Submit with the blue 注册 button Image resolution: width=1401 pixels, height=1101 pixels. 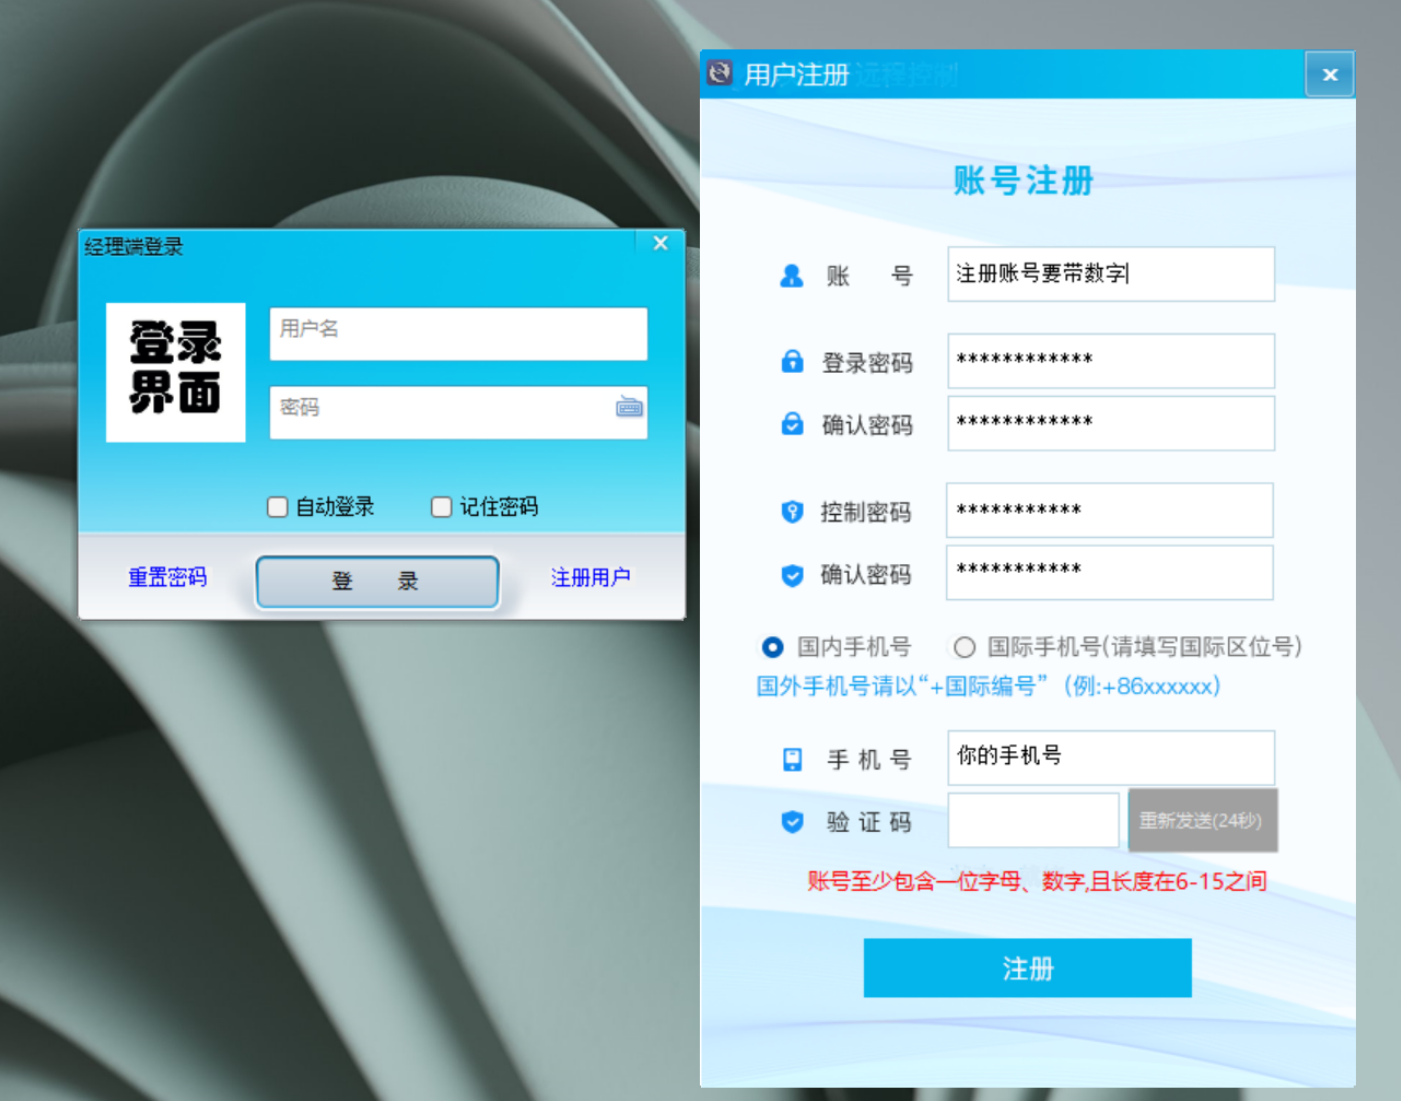point(1027,968)
